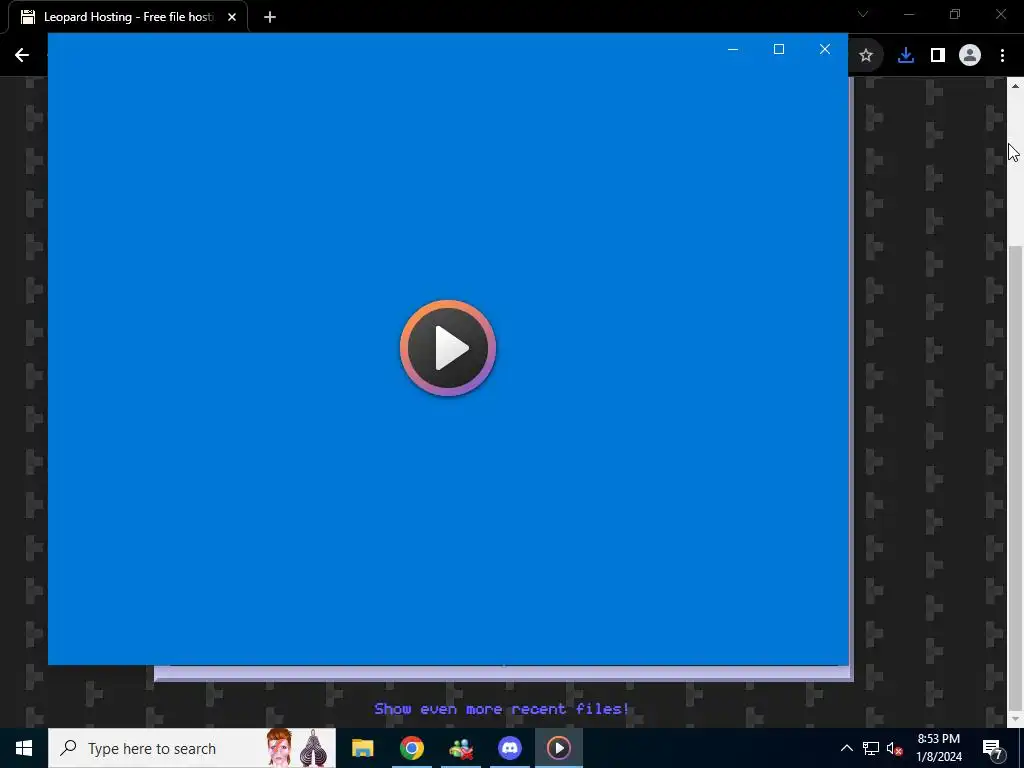Image resolution: width=1024 pixels, height=768 pixels.
Task: Expand Chrome's tab search chevron
Action: click(x=863, y=14)
